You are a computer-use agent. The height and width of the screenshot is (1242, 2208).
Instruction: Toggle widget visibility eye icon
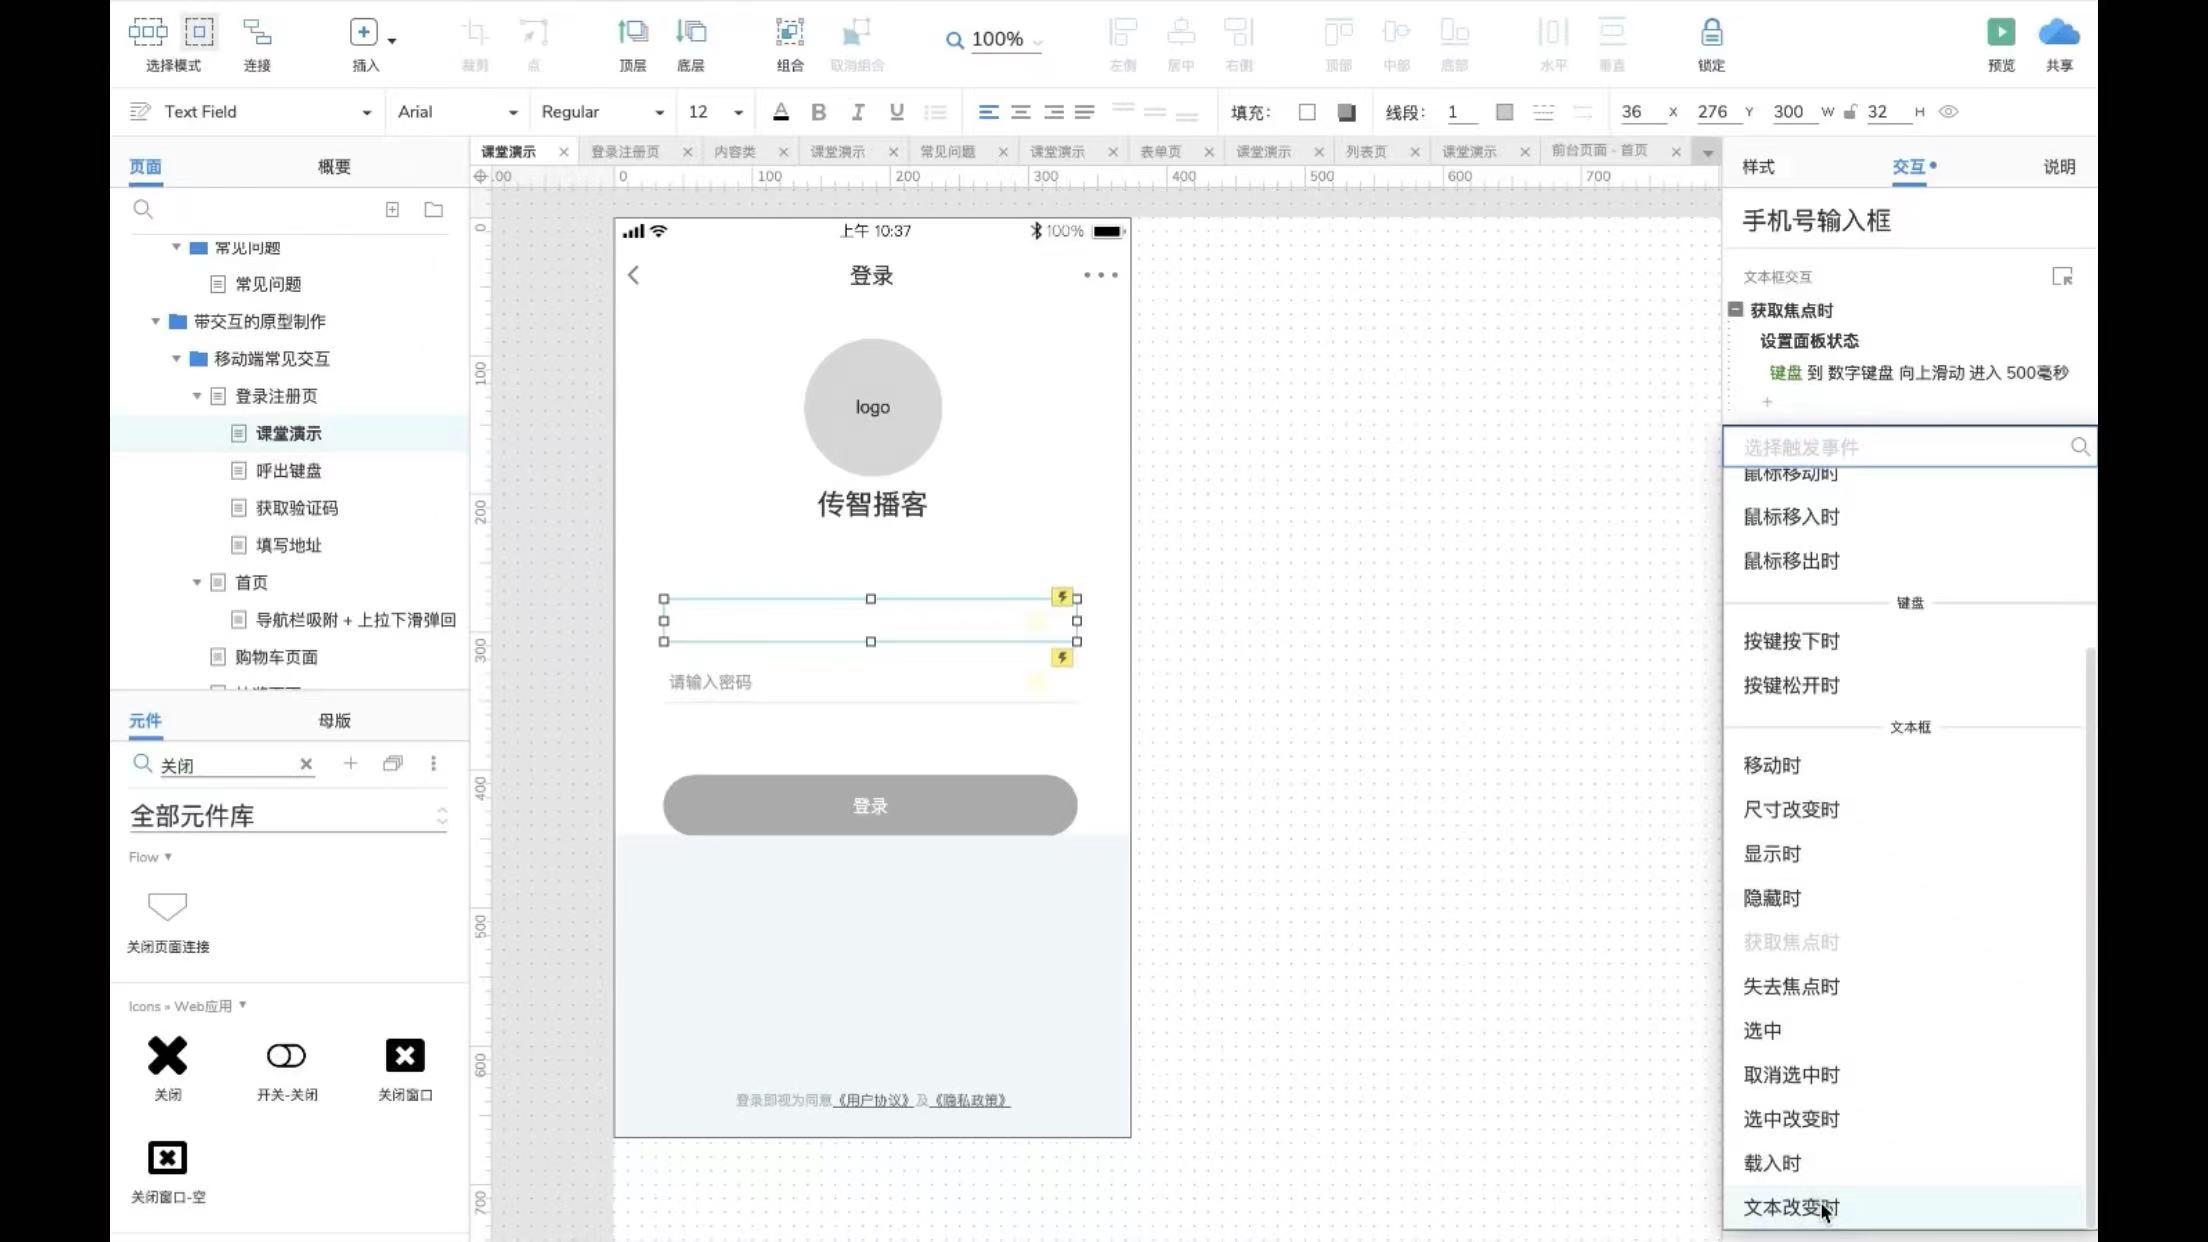click(1948, 112)
